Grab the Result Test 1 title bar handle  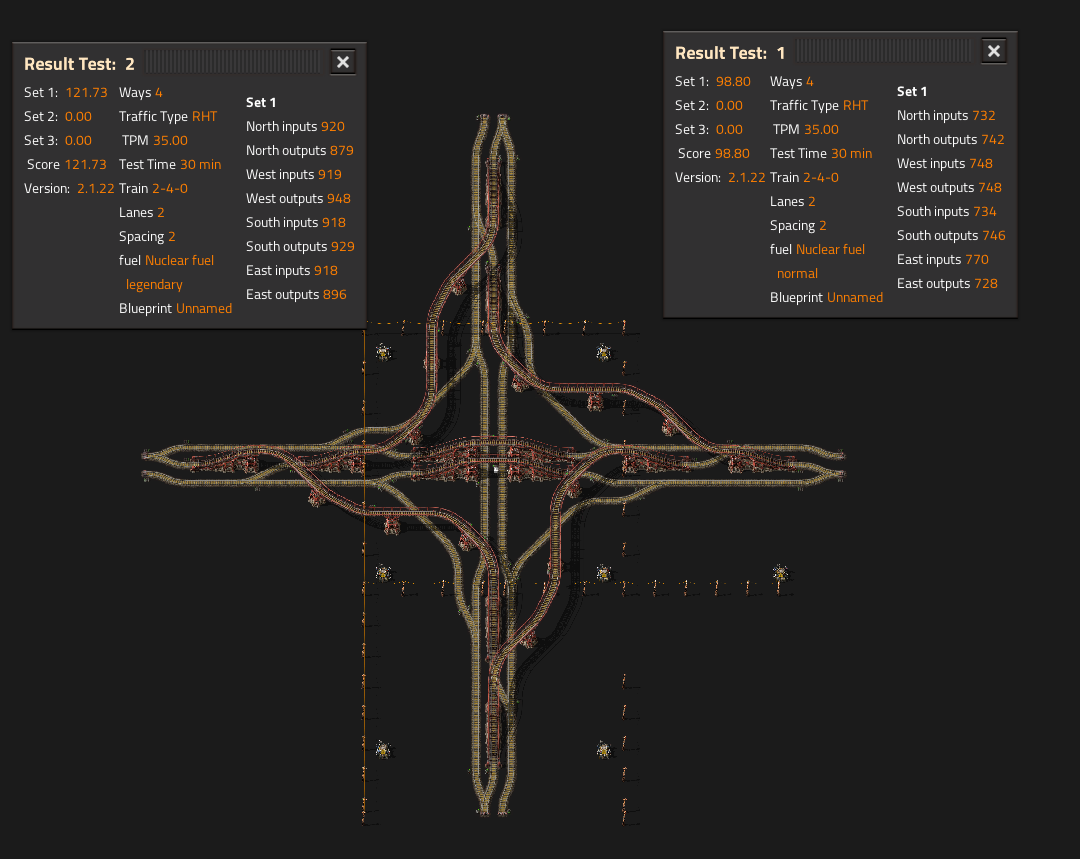click(x=883, y=51)
